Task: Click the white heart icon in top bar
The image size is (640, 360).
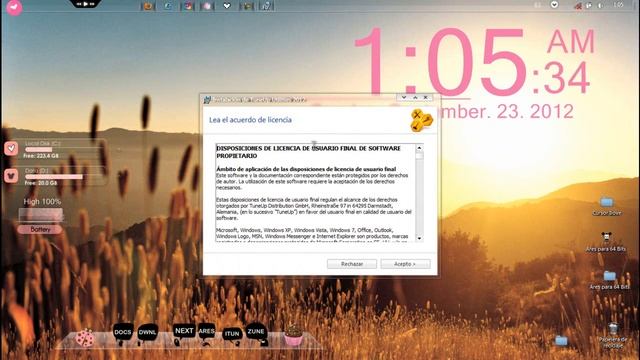Action: pos(227,6)
